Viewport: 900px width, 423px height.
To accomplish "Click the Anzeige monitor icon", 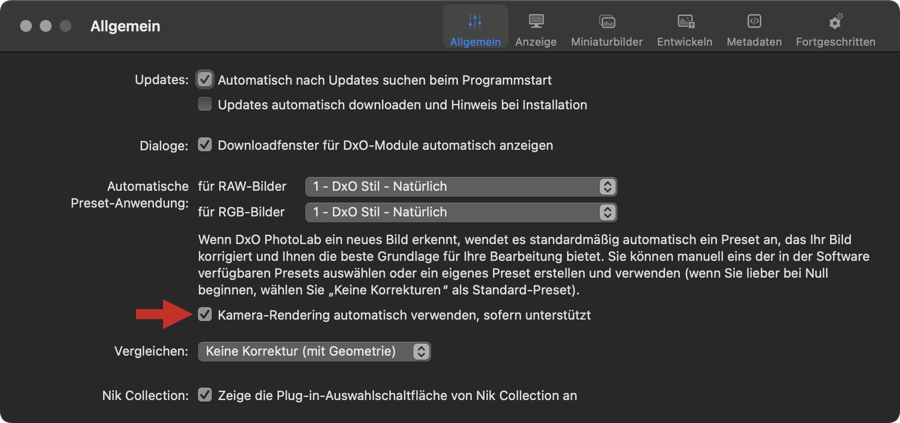I will pyautogui.click(x=536, y=21).
